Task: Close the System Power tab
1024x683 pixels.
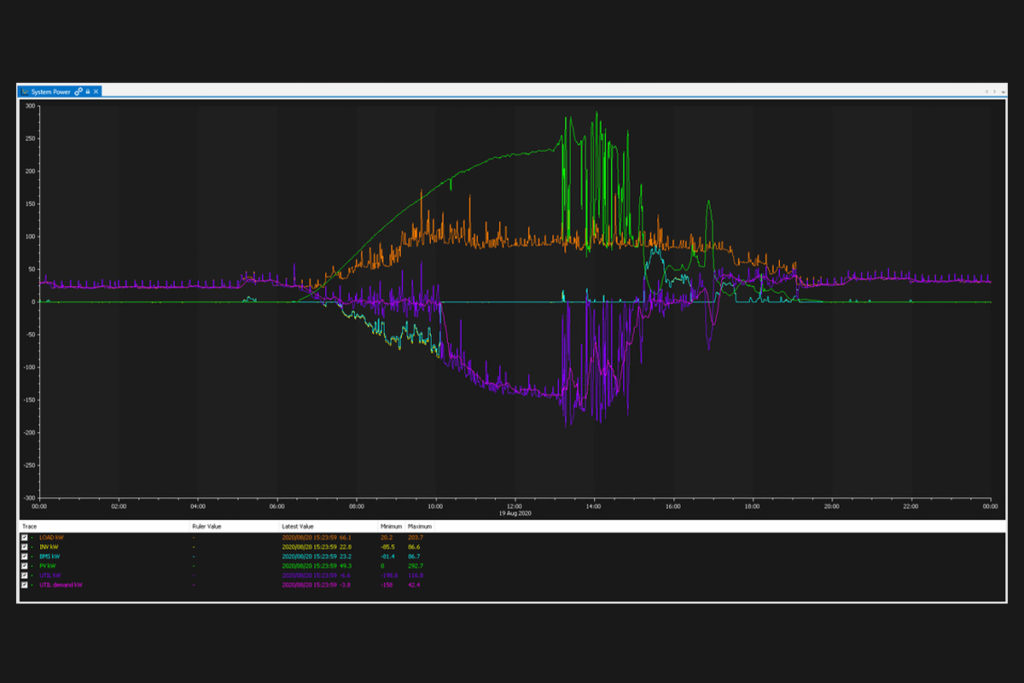Action: tap(95, 91)
